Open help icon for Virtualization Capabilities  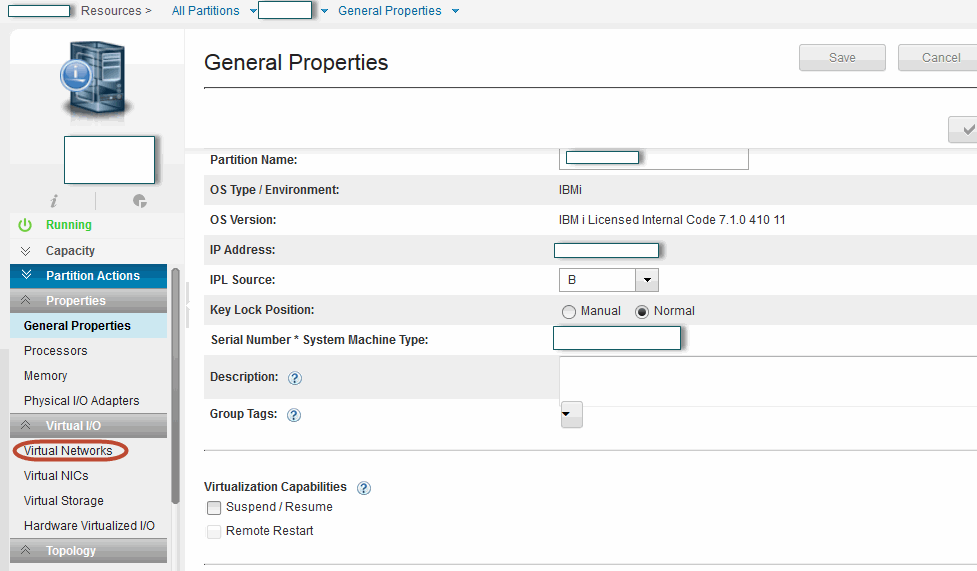(364, 488)
